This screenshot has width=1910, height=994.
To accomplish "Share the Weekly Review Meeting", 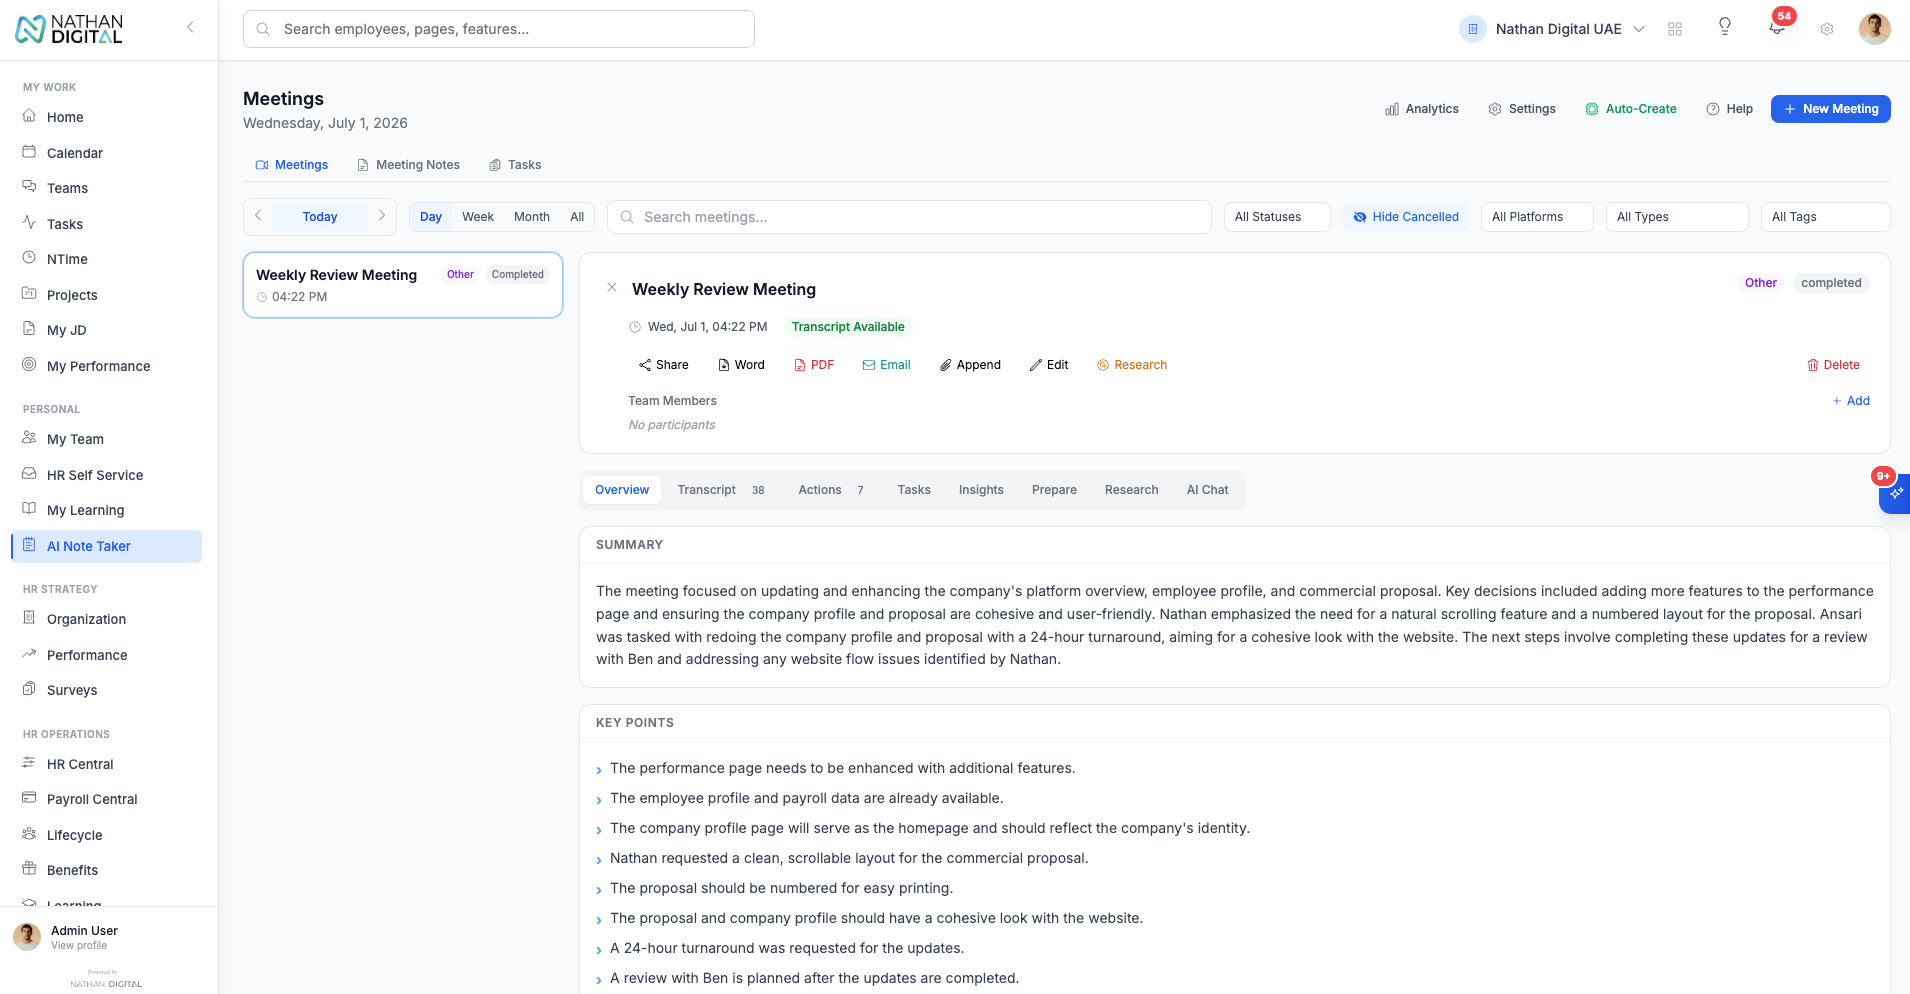I will (x=663, y=365).
